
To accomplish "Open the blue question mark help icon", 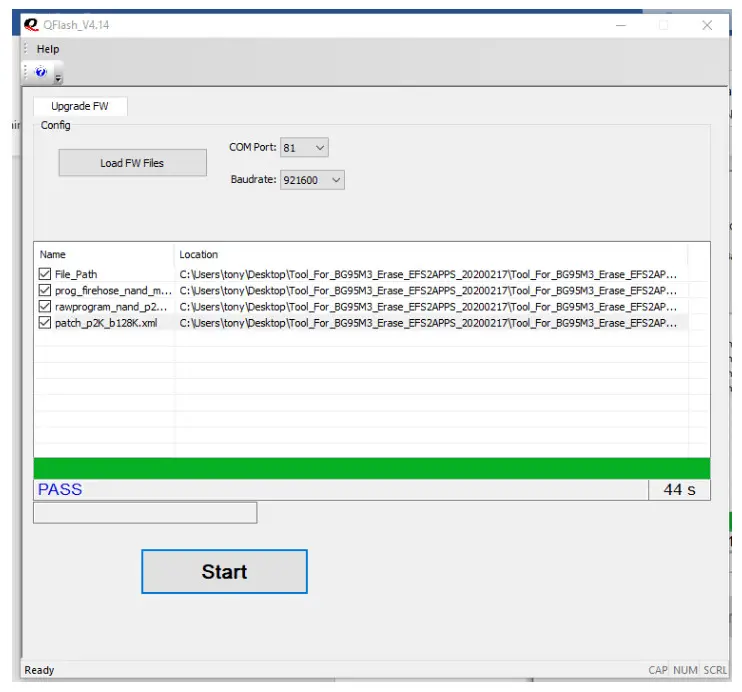I will coord(41,72).
